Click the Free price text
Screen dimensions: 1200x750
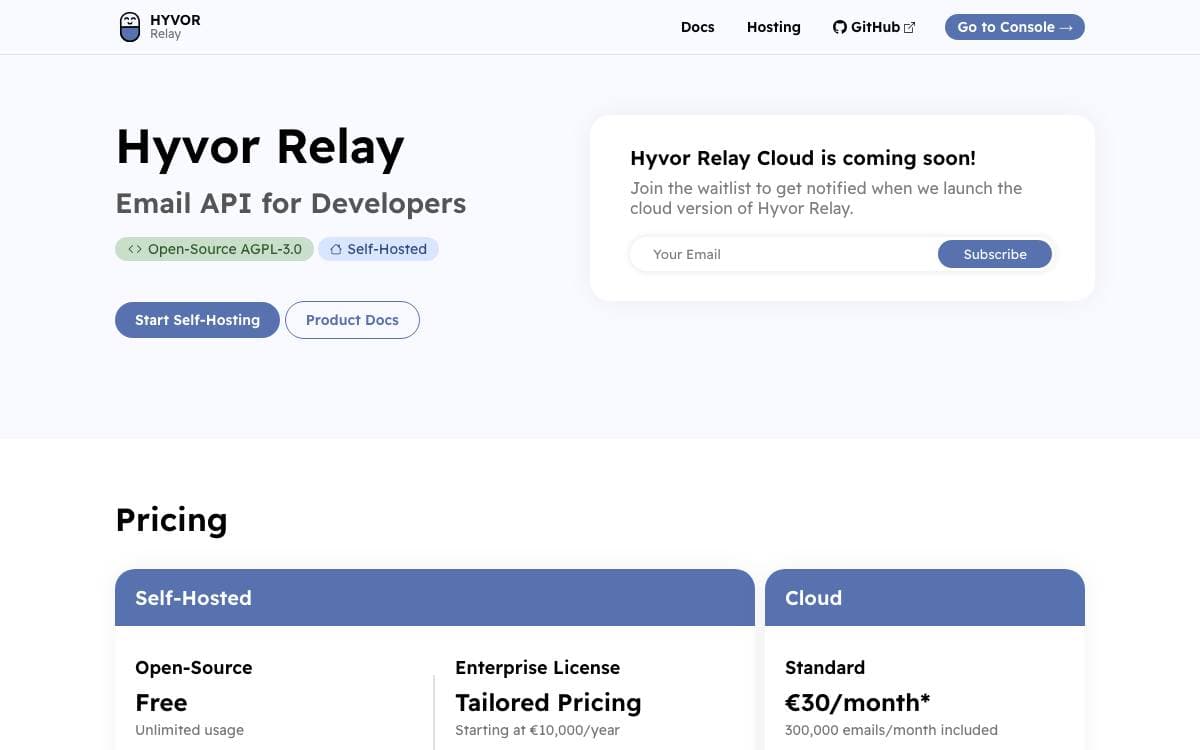[x=161, y=703]
